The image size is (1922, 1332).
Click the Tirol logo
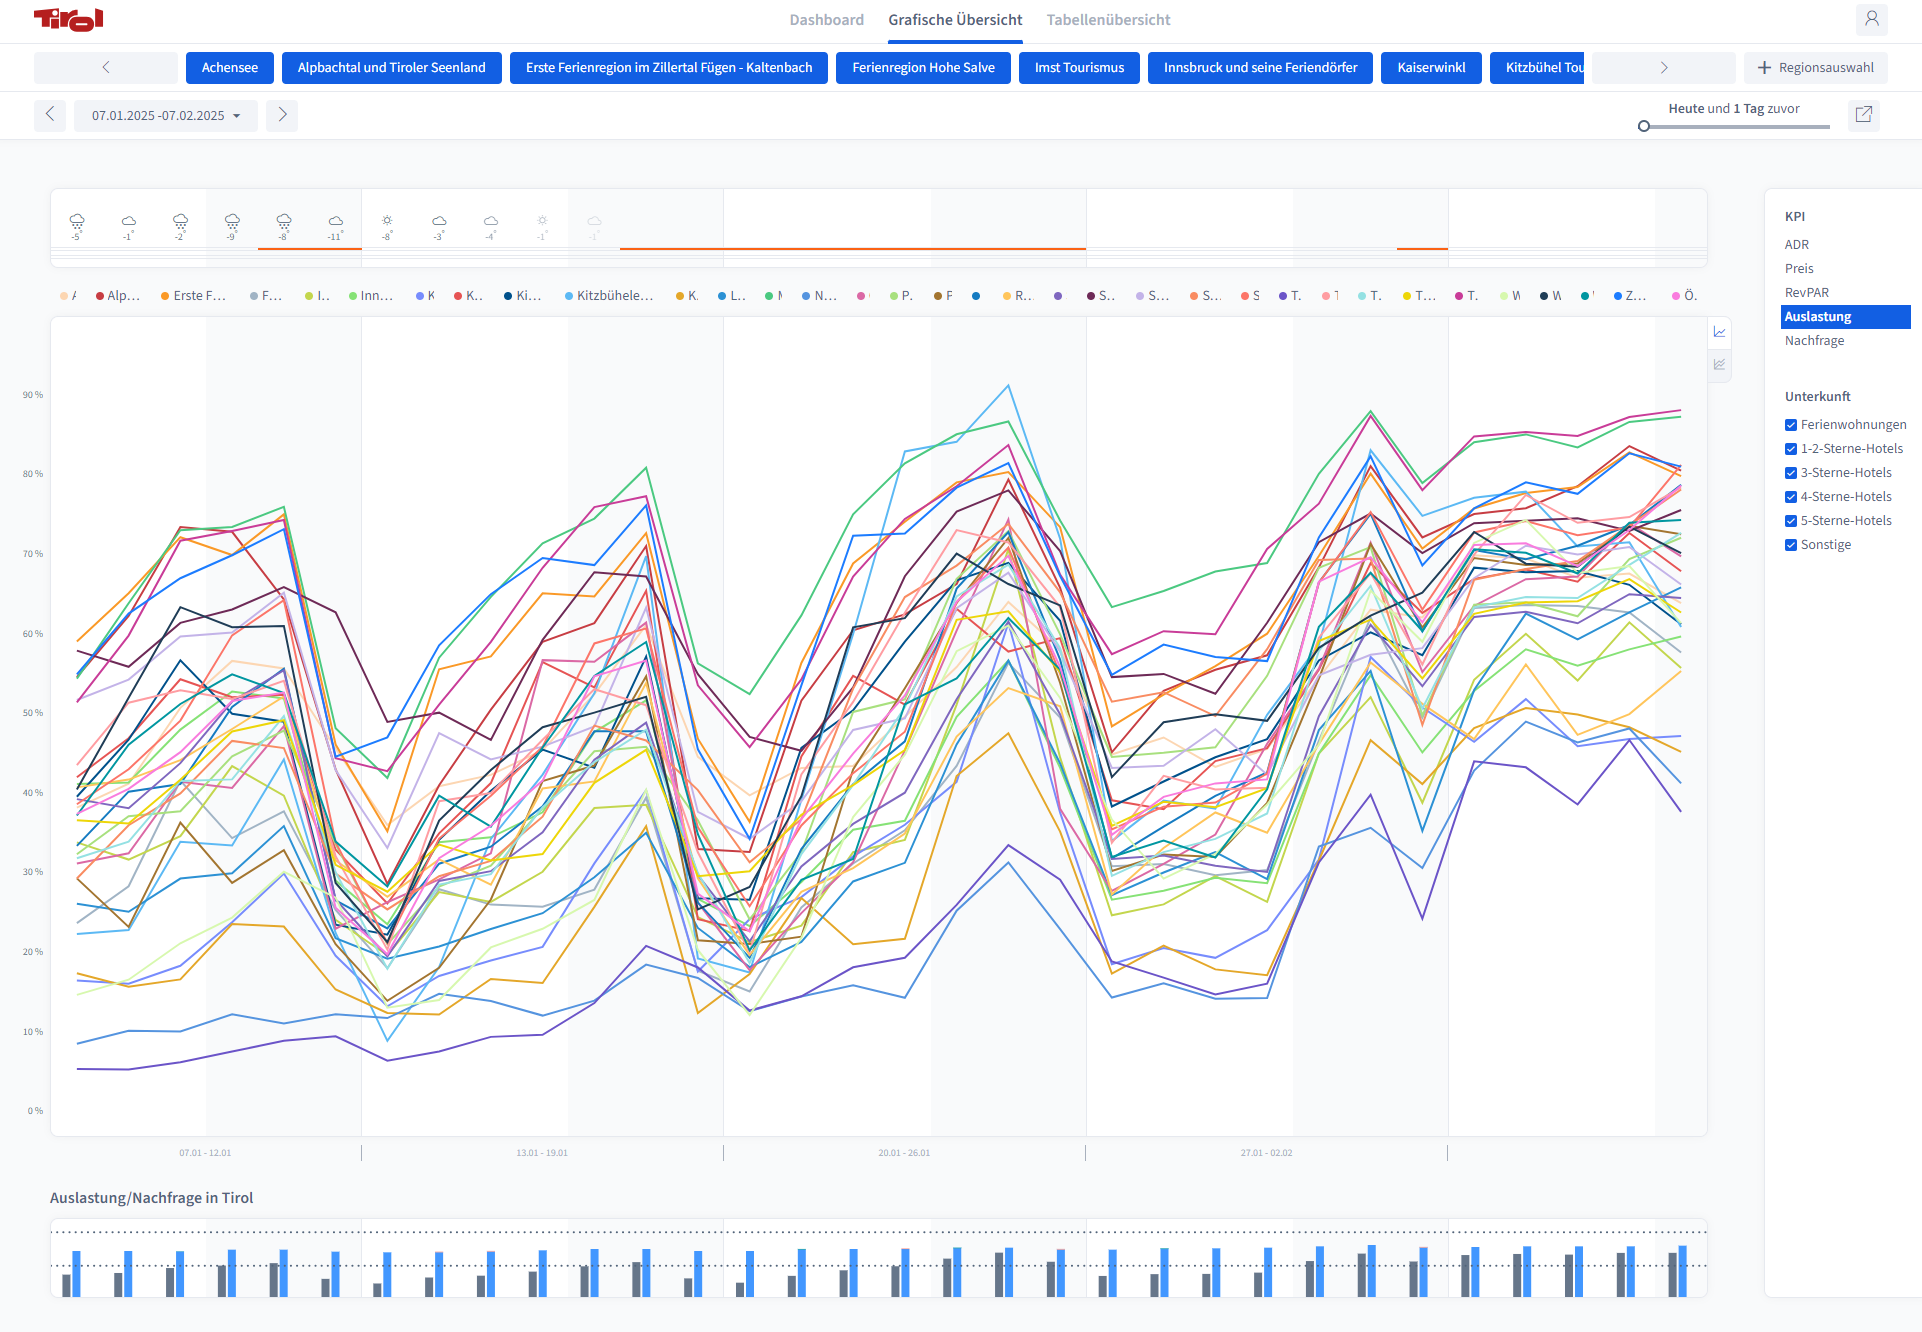click(68, 19)
